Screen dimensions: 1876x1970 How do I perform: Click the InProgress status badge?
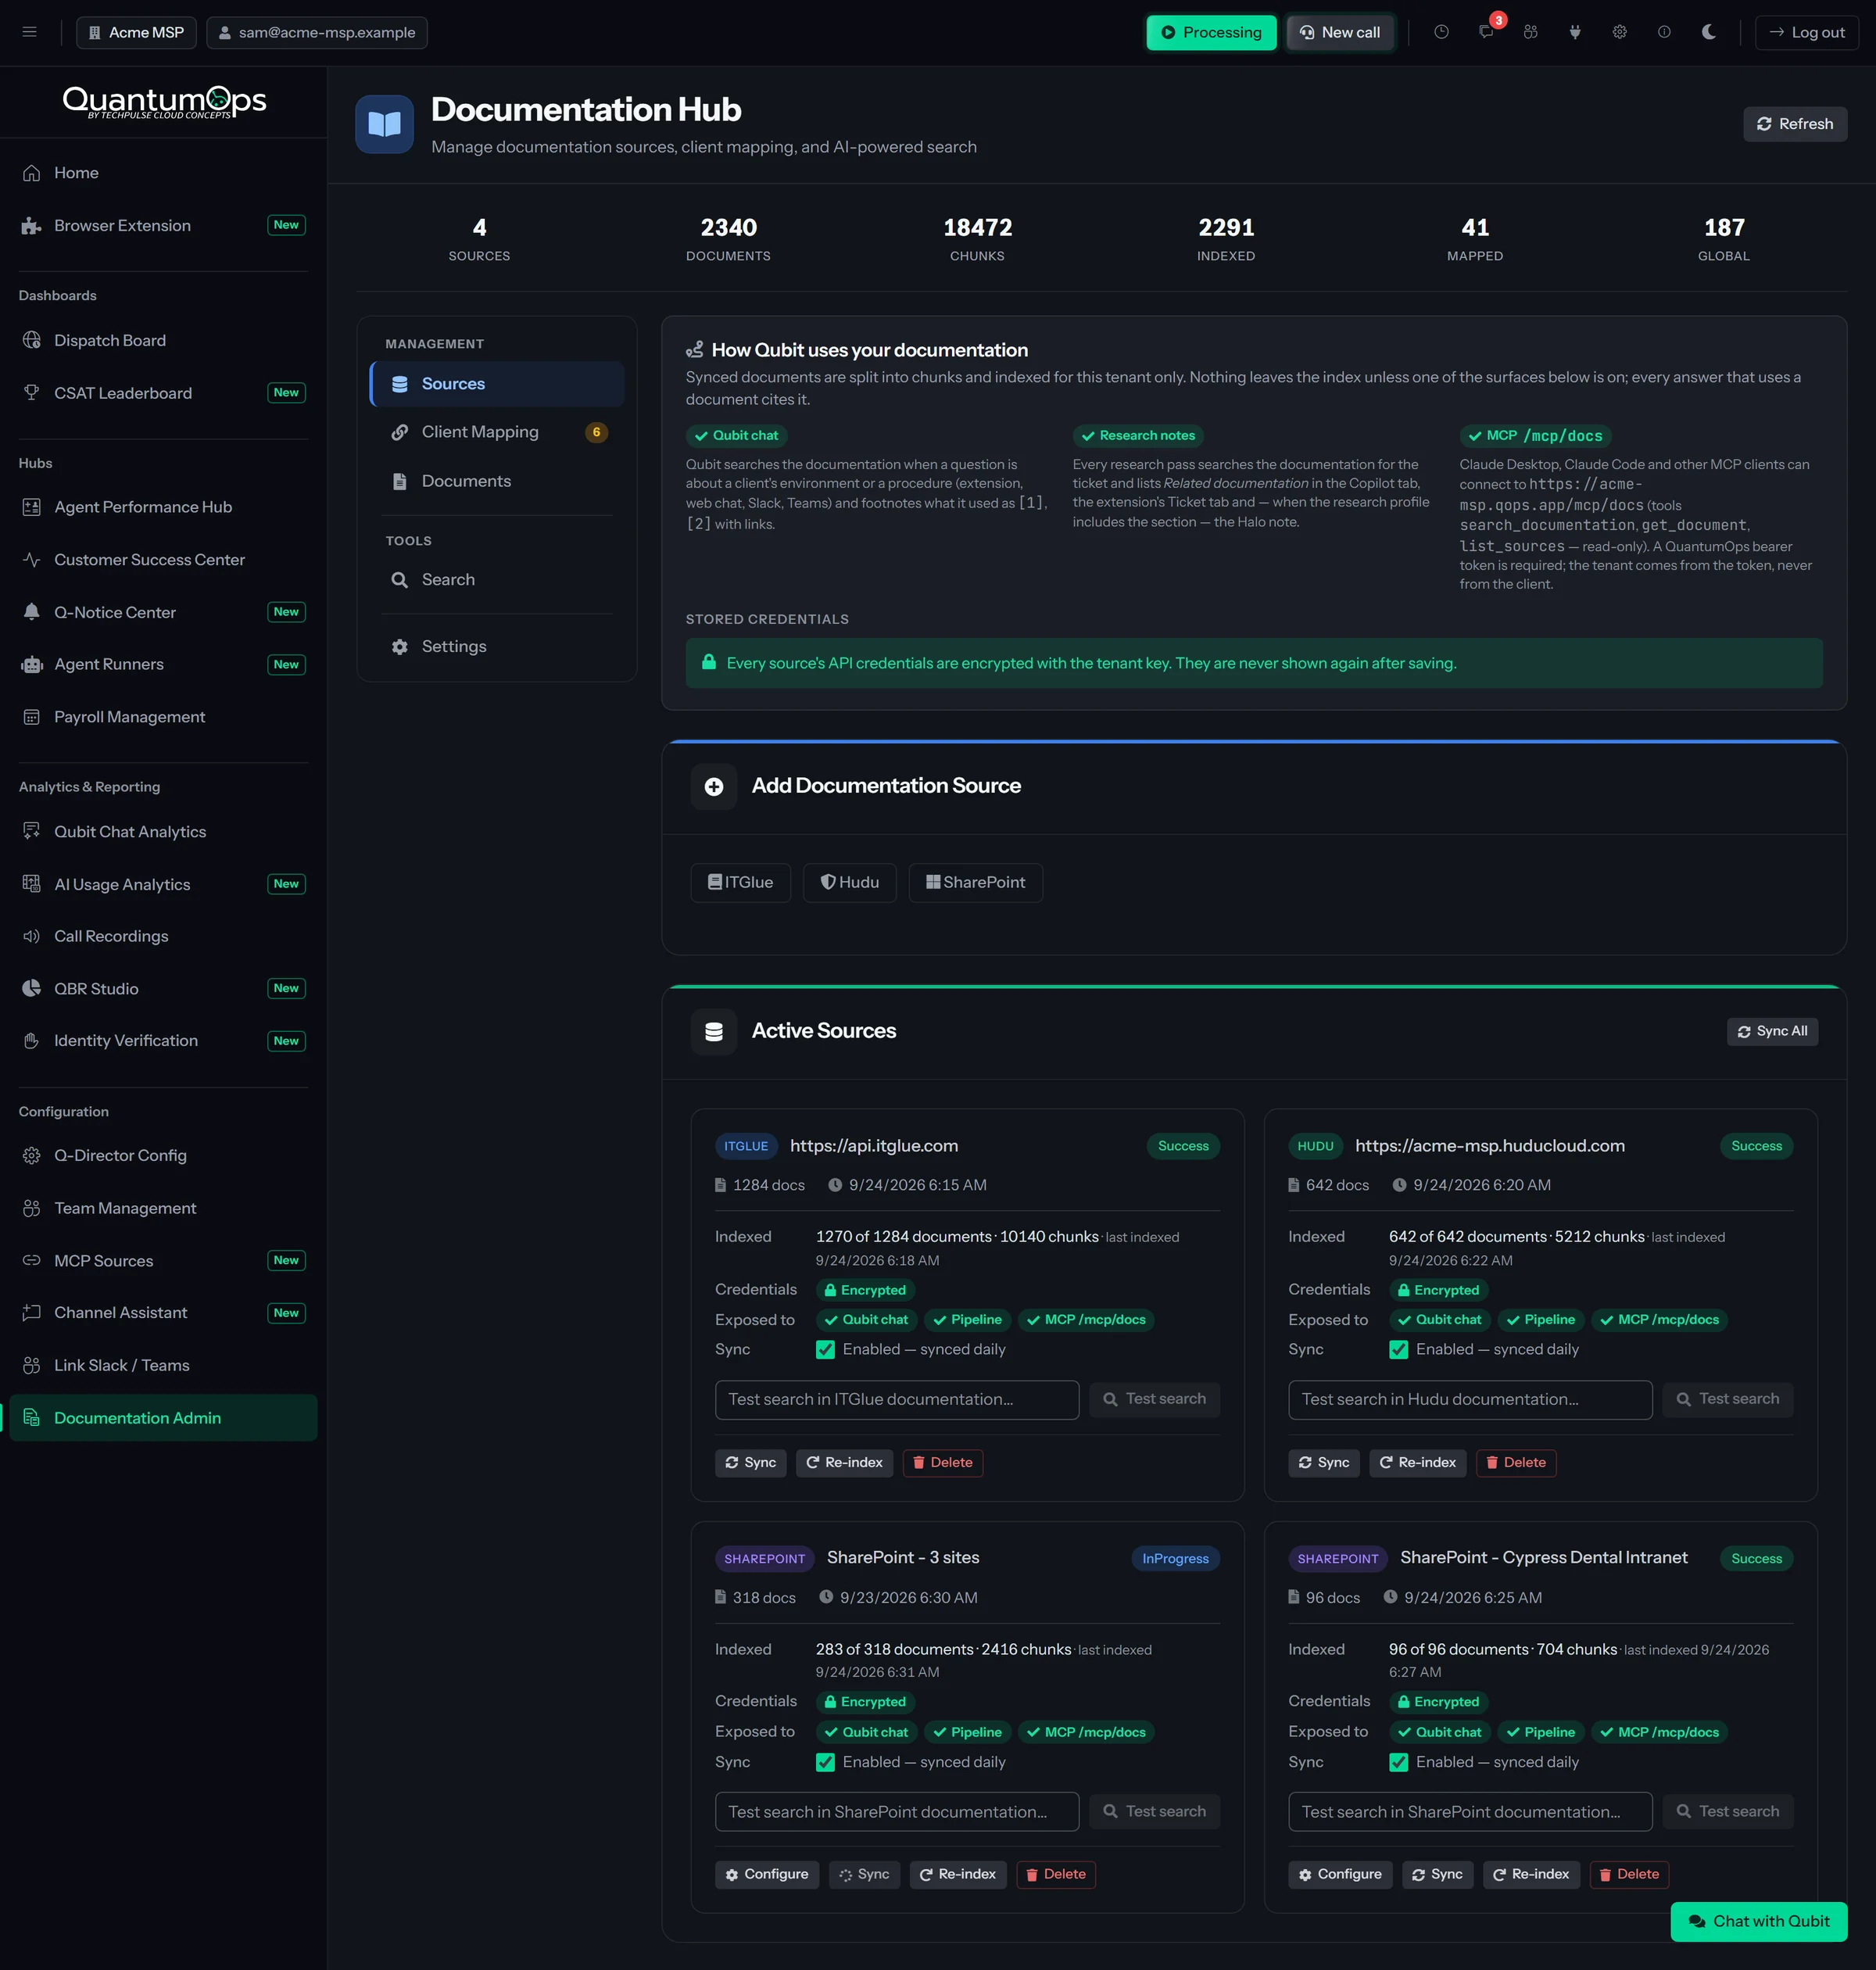coord(1175,1559)
